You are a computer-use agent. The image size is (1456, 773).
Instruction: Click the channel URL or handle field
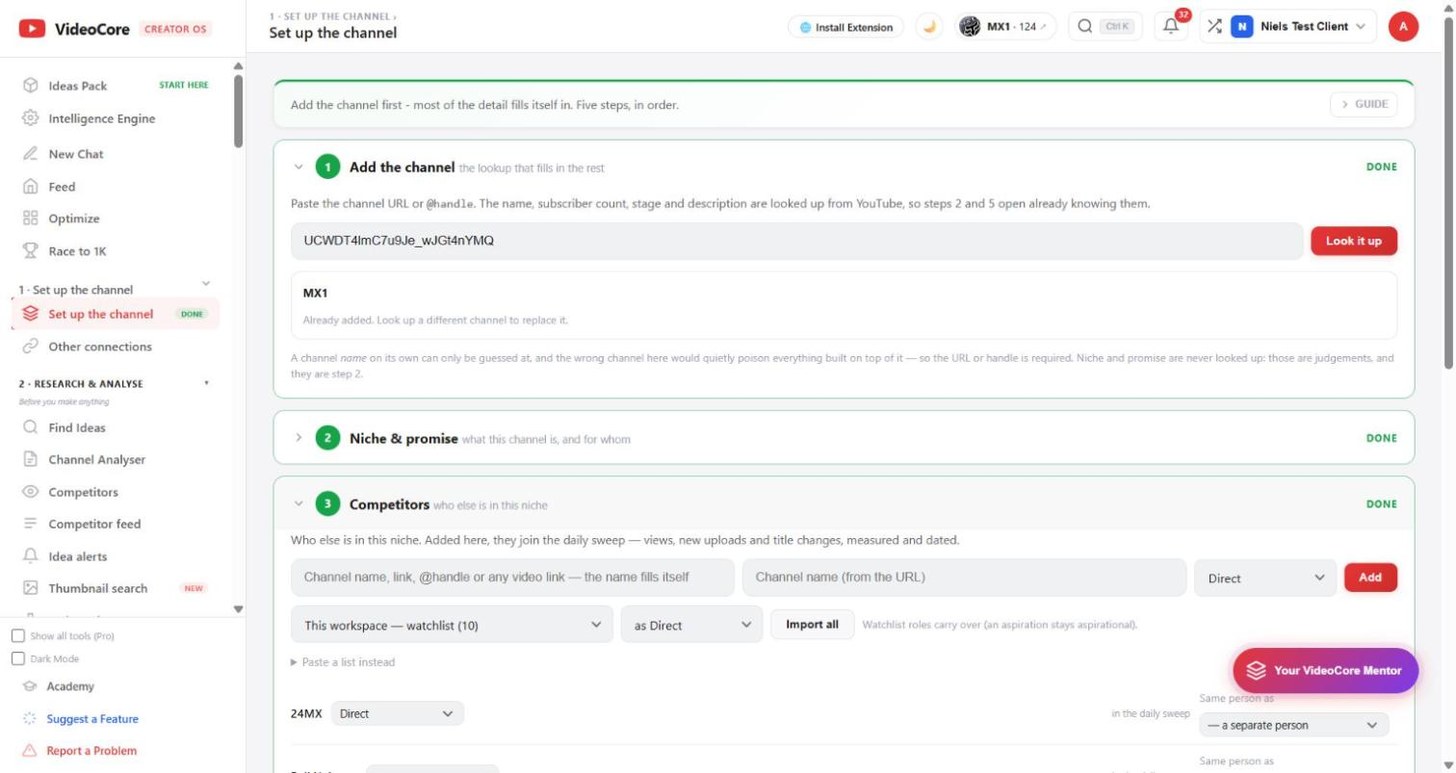pos(797,241)
